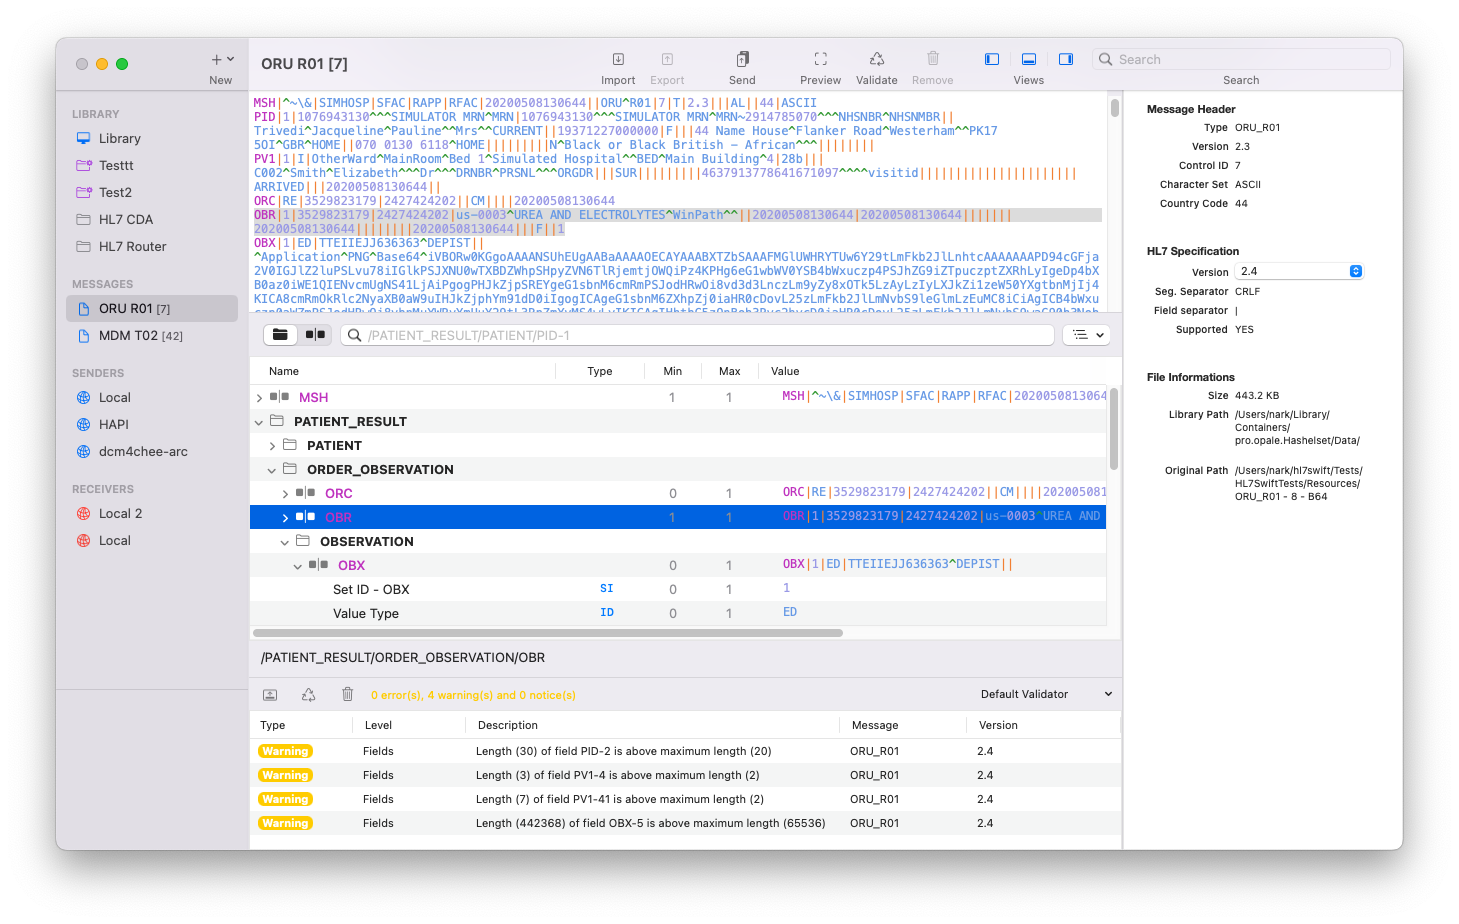This screenshot has width=1459, height=924.
Task: Open the Default Validator dropdown
Action: [1046, 694]
